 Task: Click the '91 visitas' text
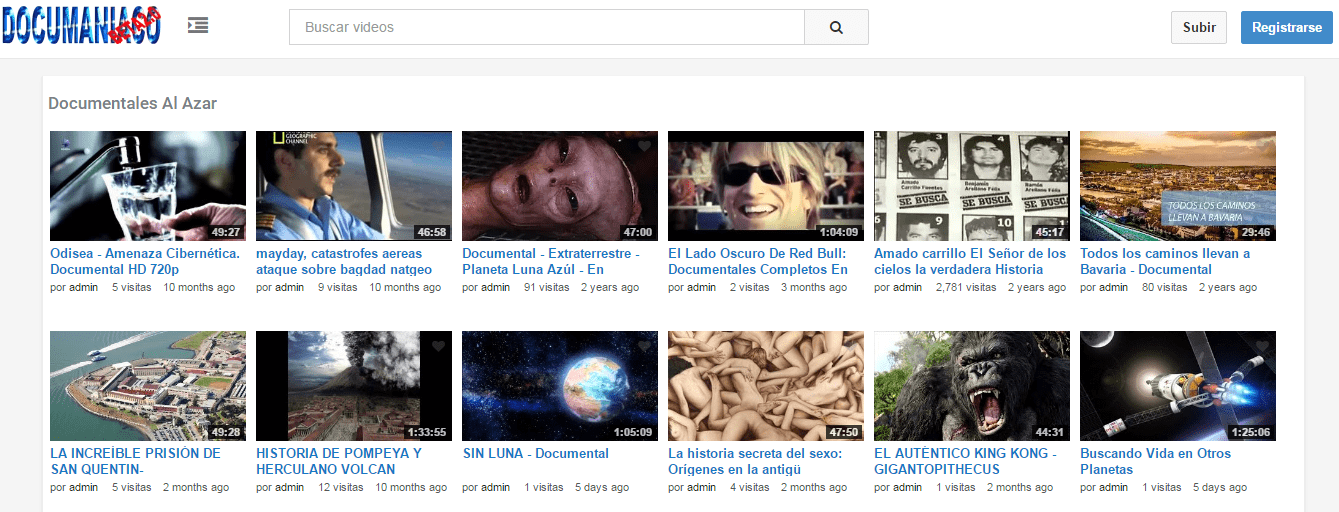[x=546, y=287]
